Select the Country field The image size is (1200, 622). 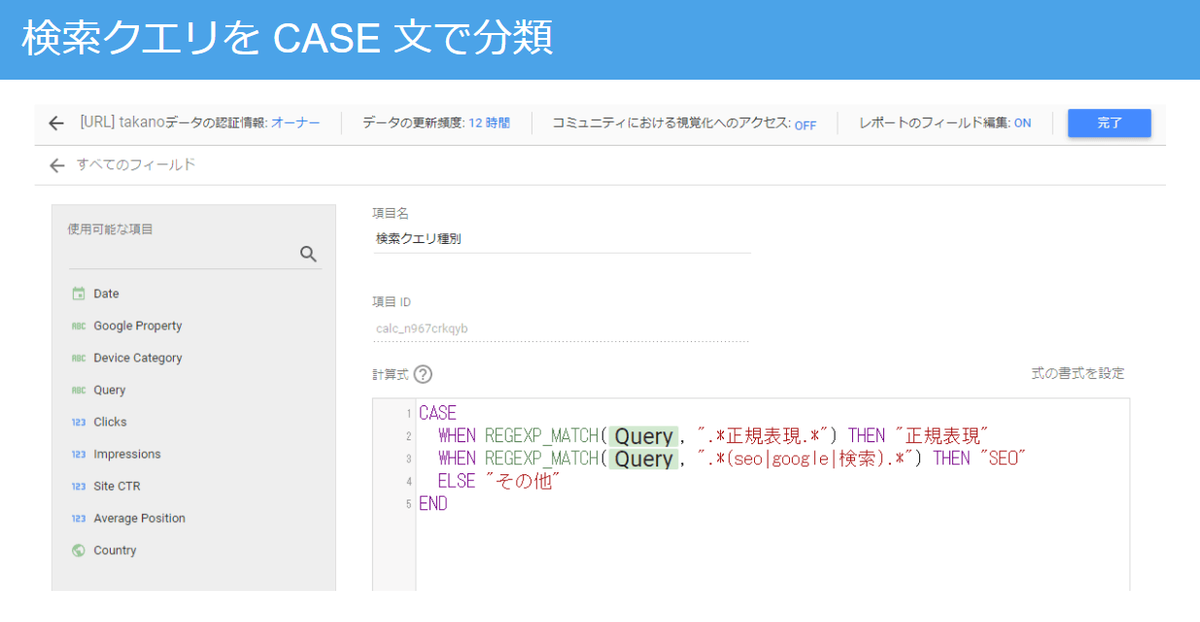pos(115,550)
